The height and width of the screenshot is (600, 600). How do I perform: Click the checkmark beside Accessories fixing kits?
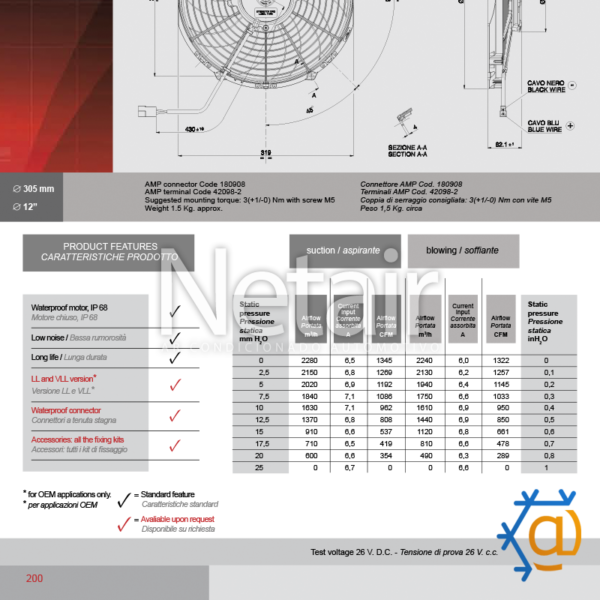click(x=175, y=445)
